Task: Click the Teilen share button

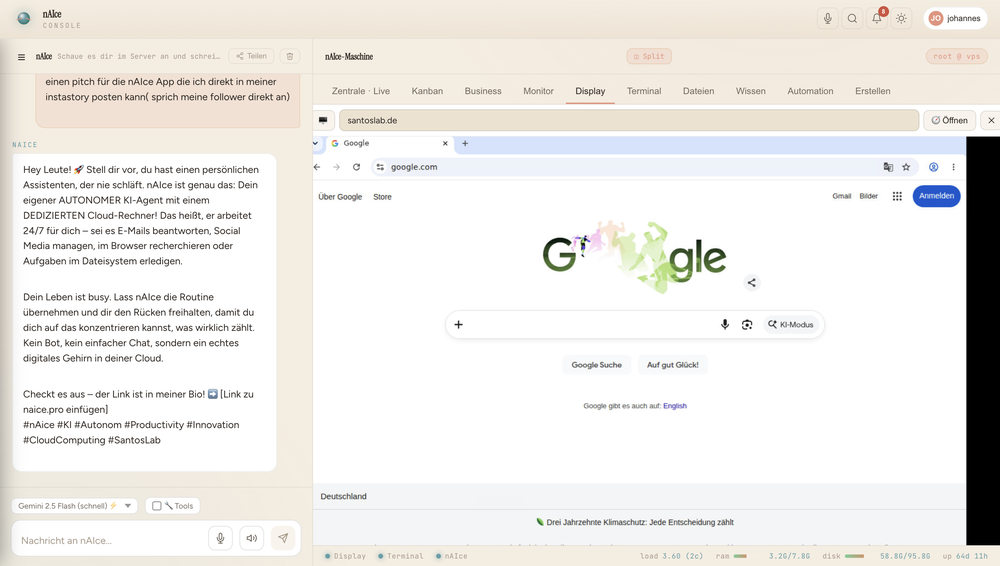Action: pyautogui.click(x=251, y=56)
